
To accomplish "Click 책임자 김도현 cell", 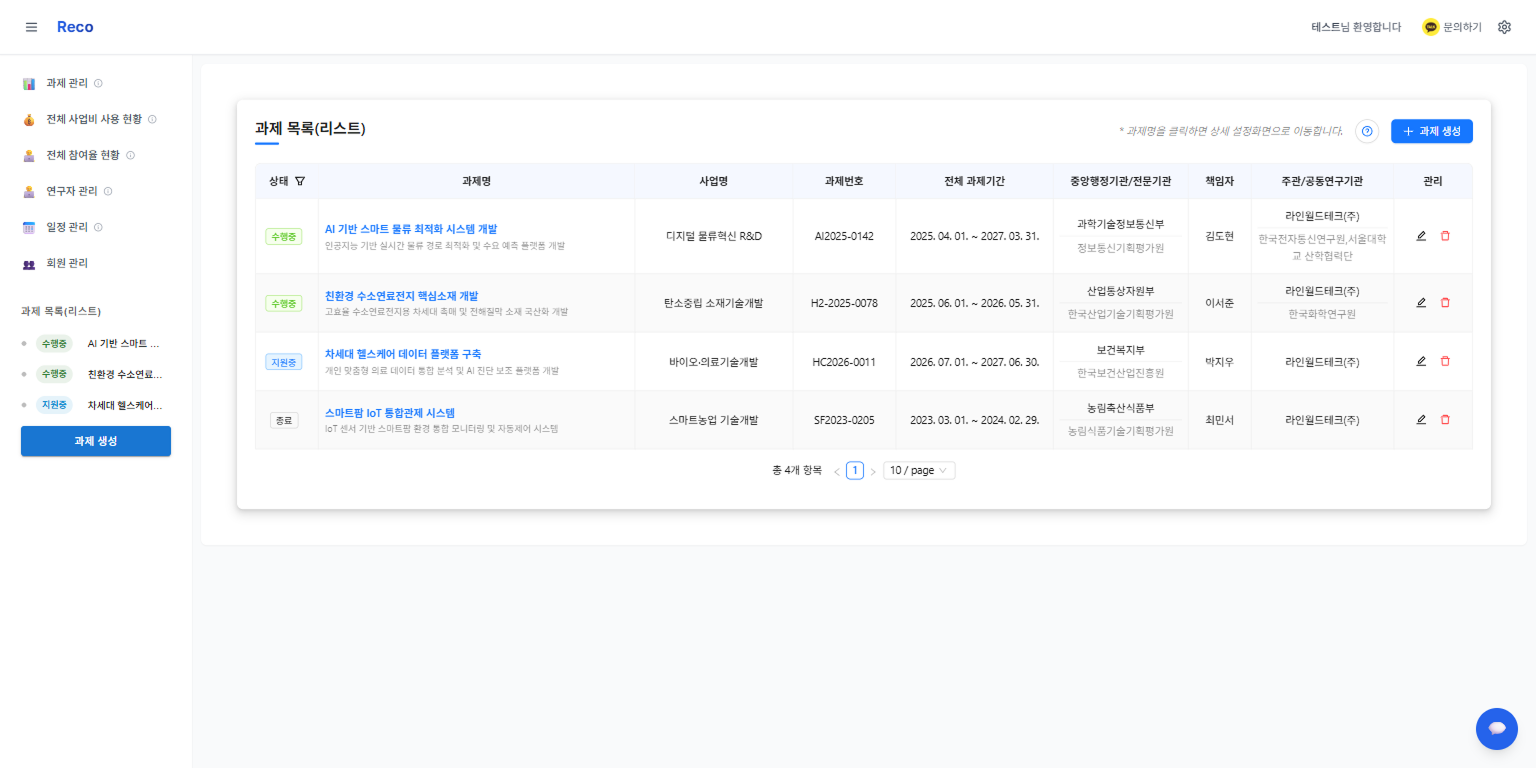I will click(1220, 236).
